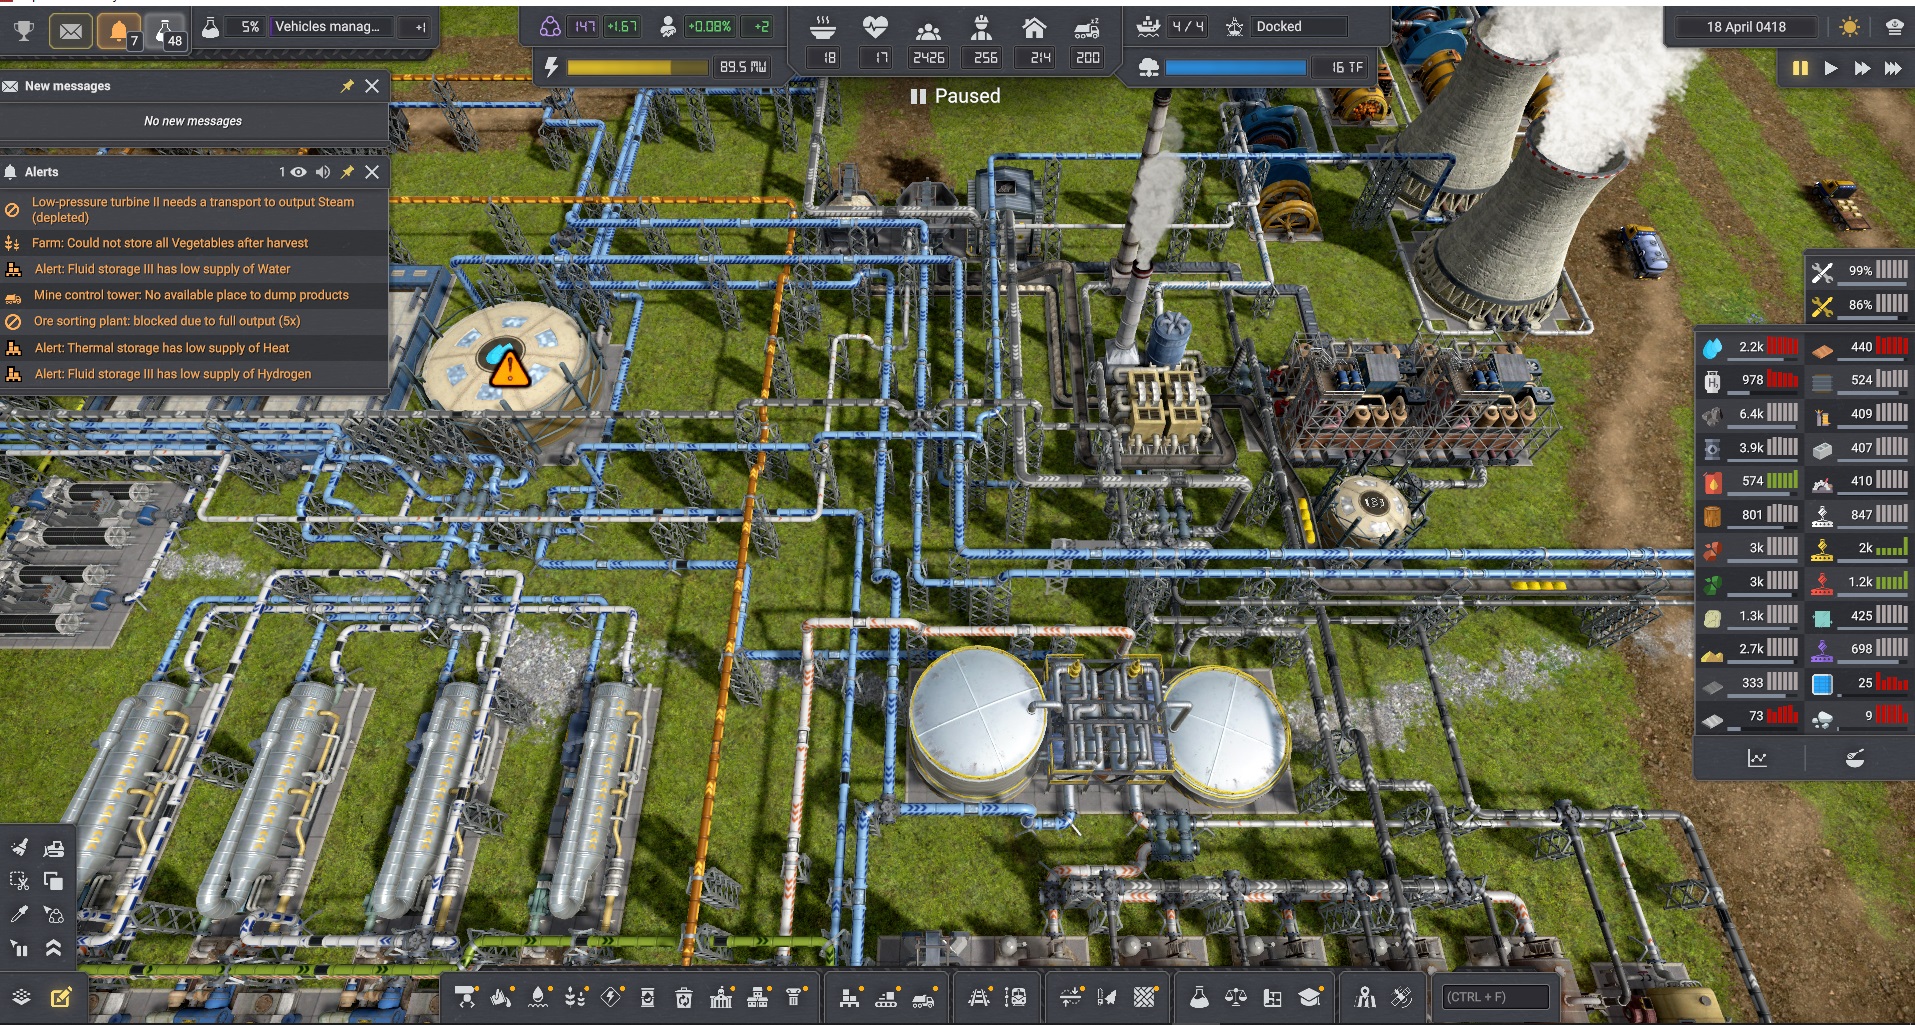The width and height of the screenshot is (1915, 1025).
Task: Open the rail tracks build category
Action: [979, 996]
